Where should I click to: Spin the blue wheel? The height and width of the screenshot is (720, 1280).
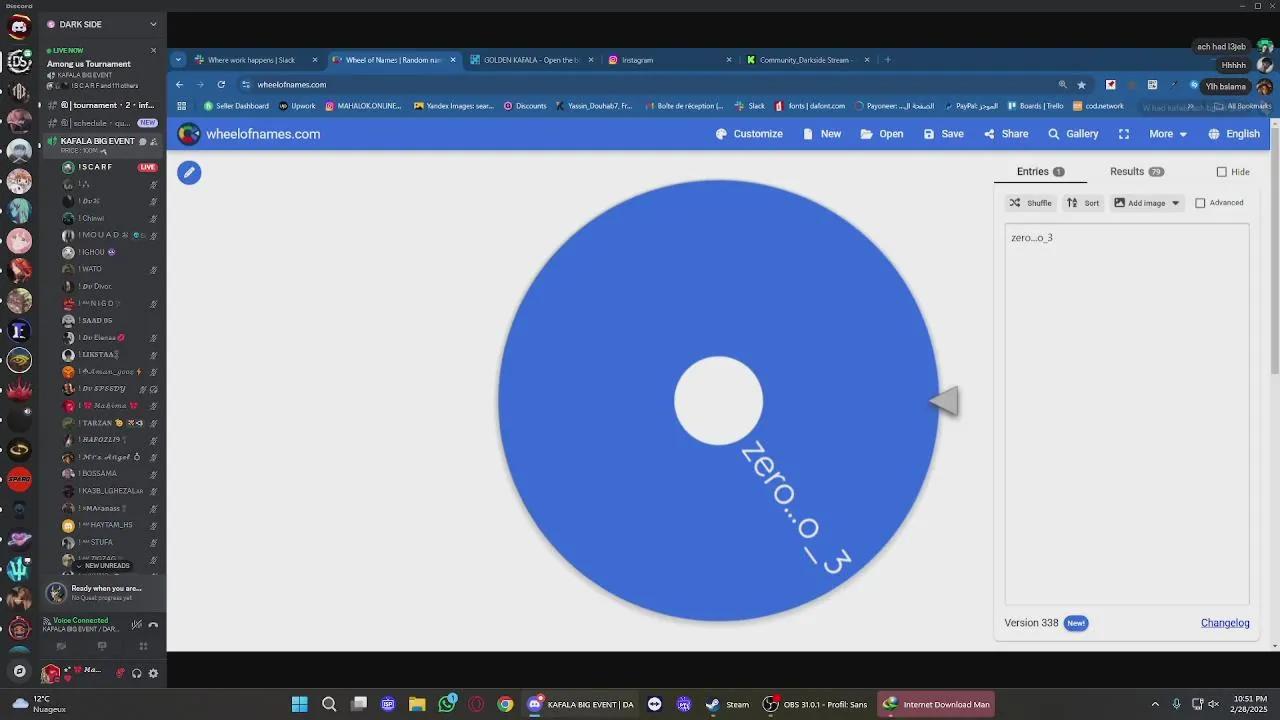[718, 400]
